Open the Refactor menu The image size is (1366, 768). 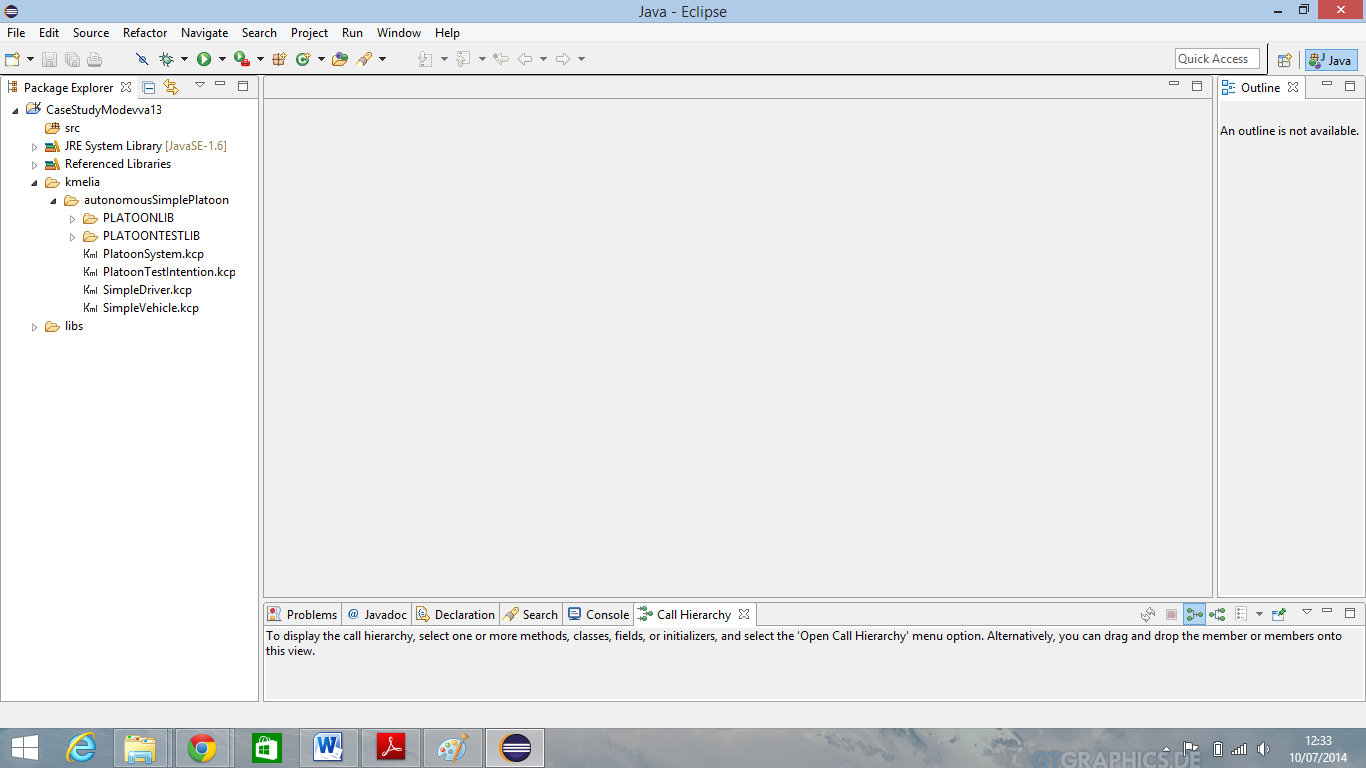point(145,33)
